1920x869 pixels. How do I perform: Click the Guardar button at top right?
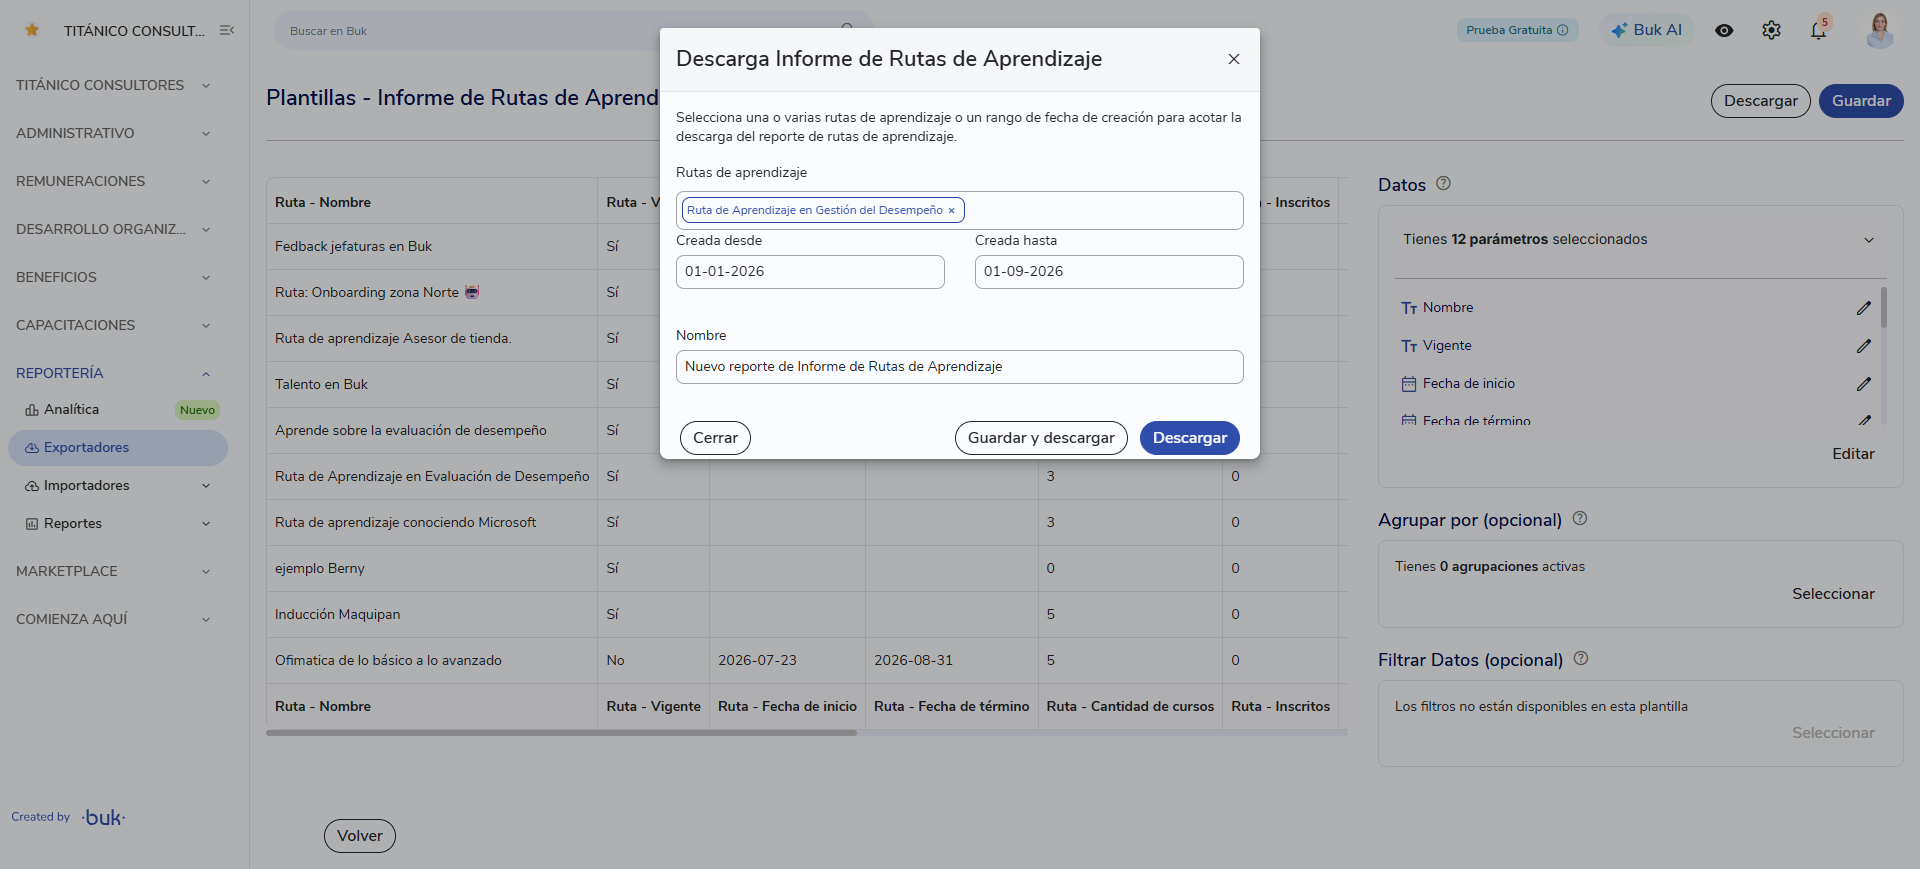tap(1861, 101)
